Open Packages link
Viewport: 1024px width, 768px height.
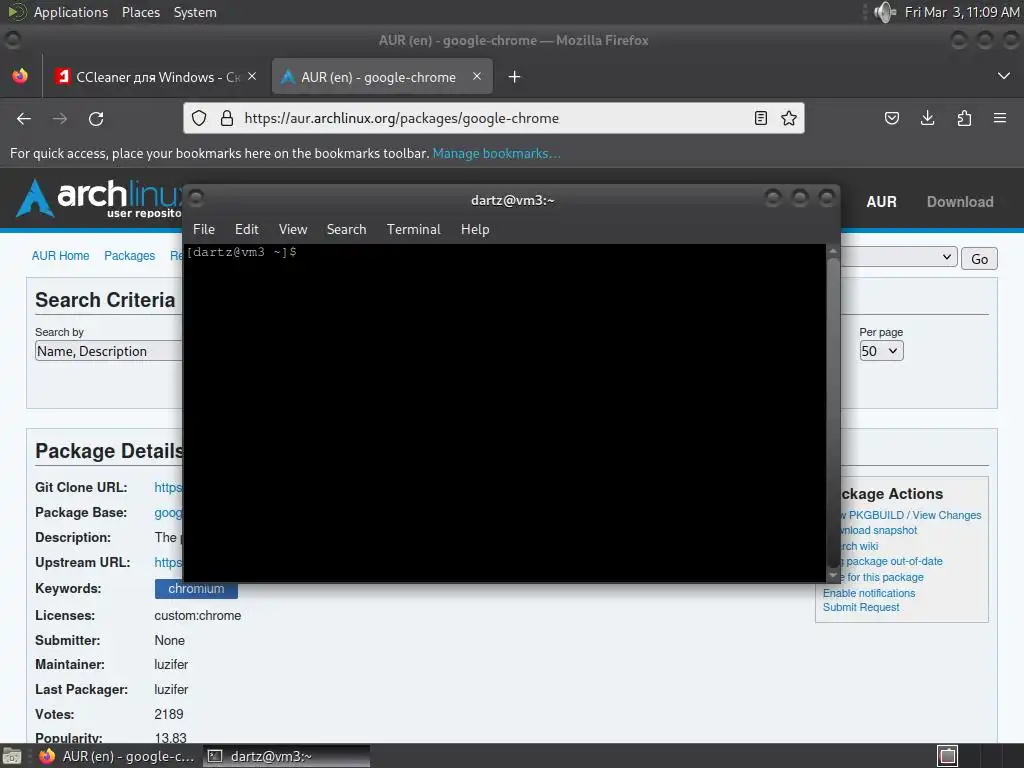click(x=129, y=255)
